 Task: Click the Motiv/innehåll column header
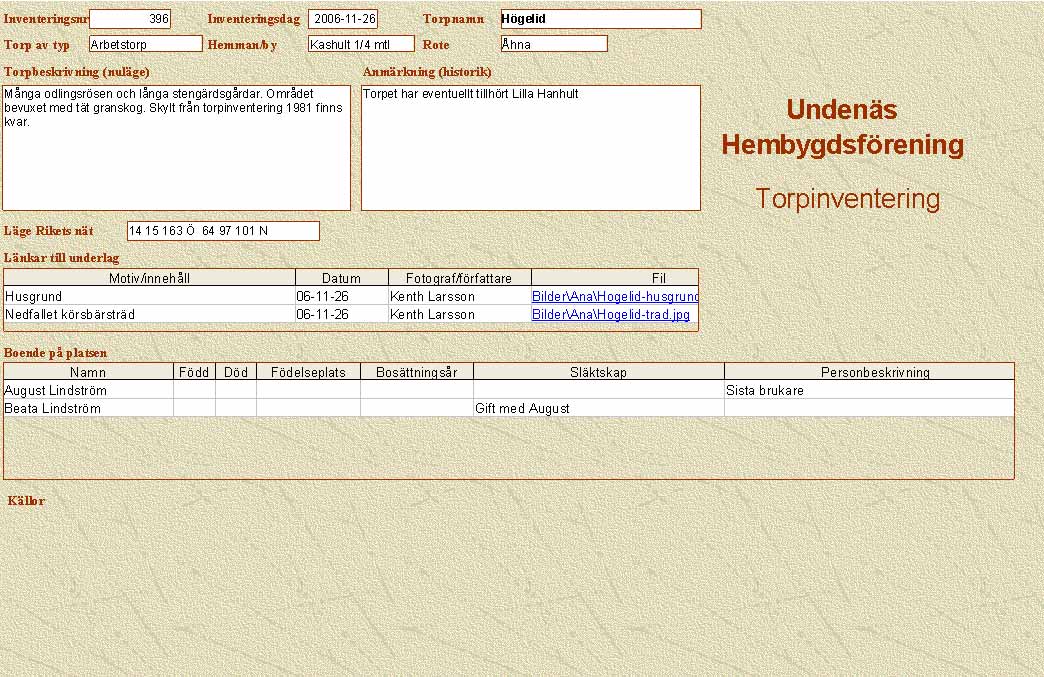149,278
